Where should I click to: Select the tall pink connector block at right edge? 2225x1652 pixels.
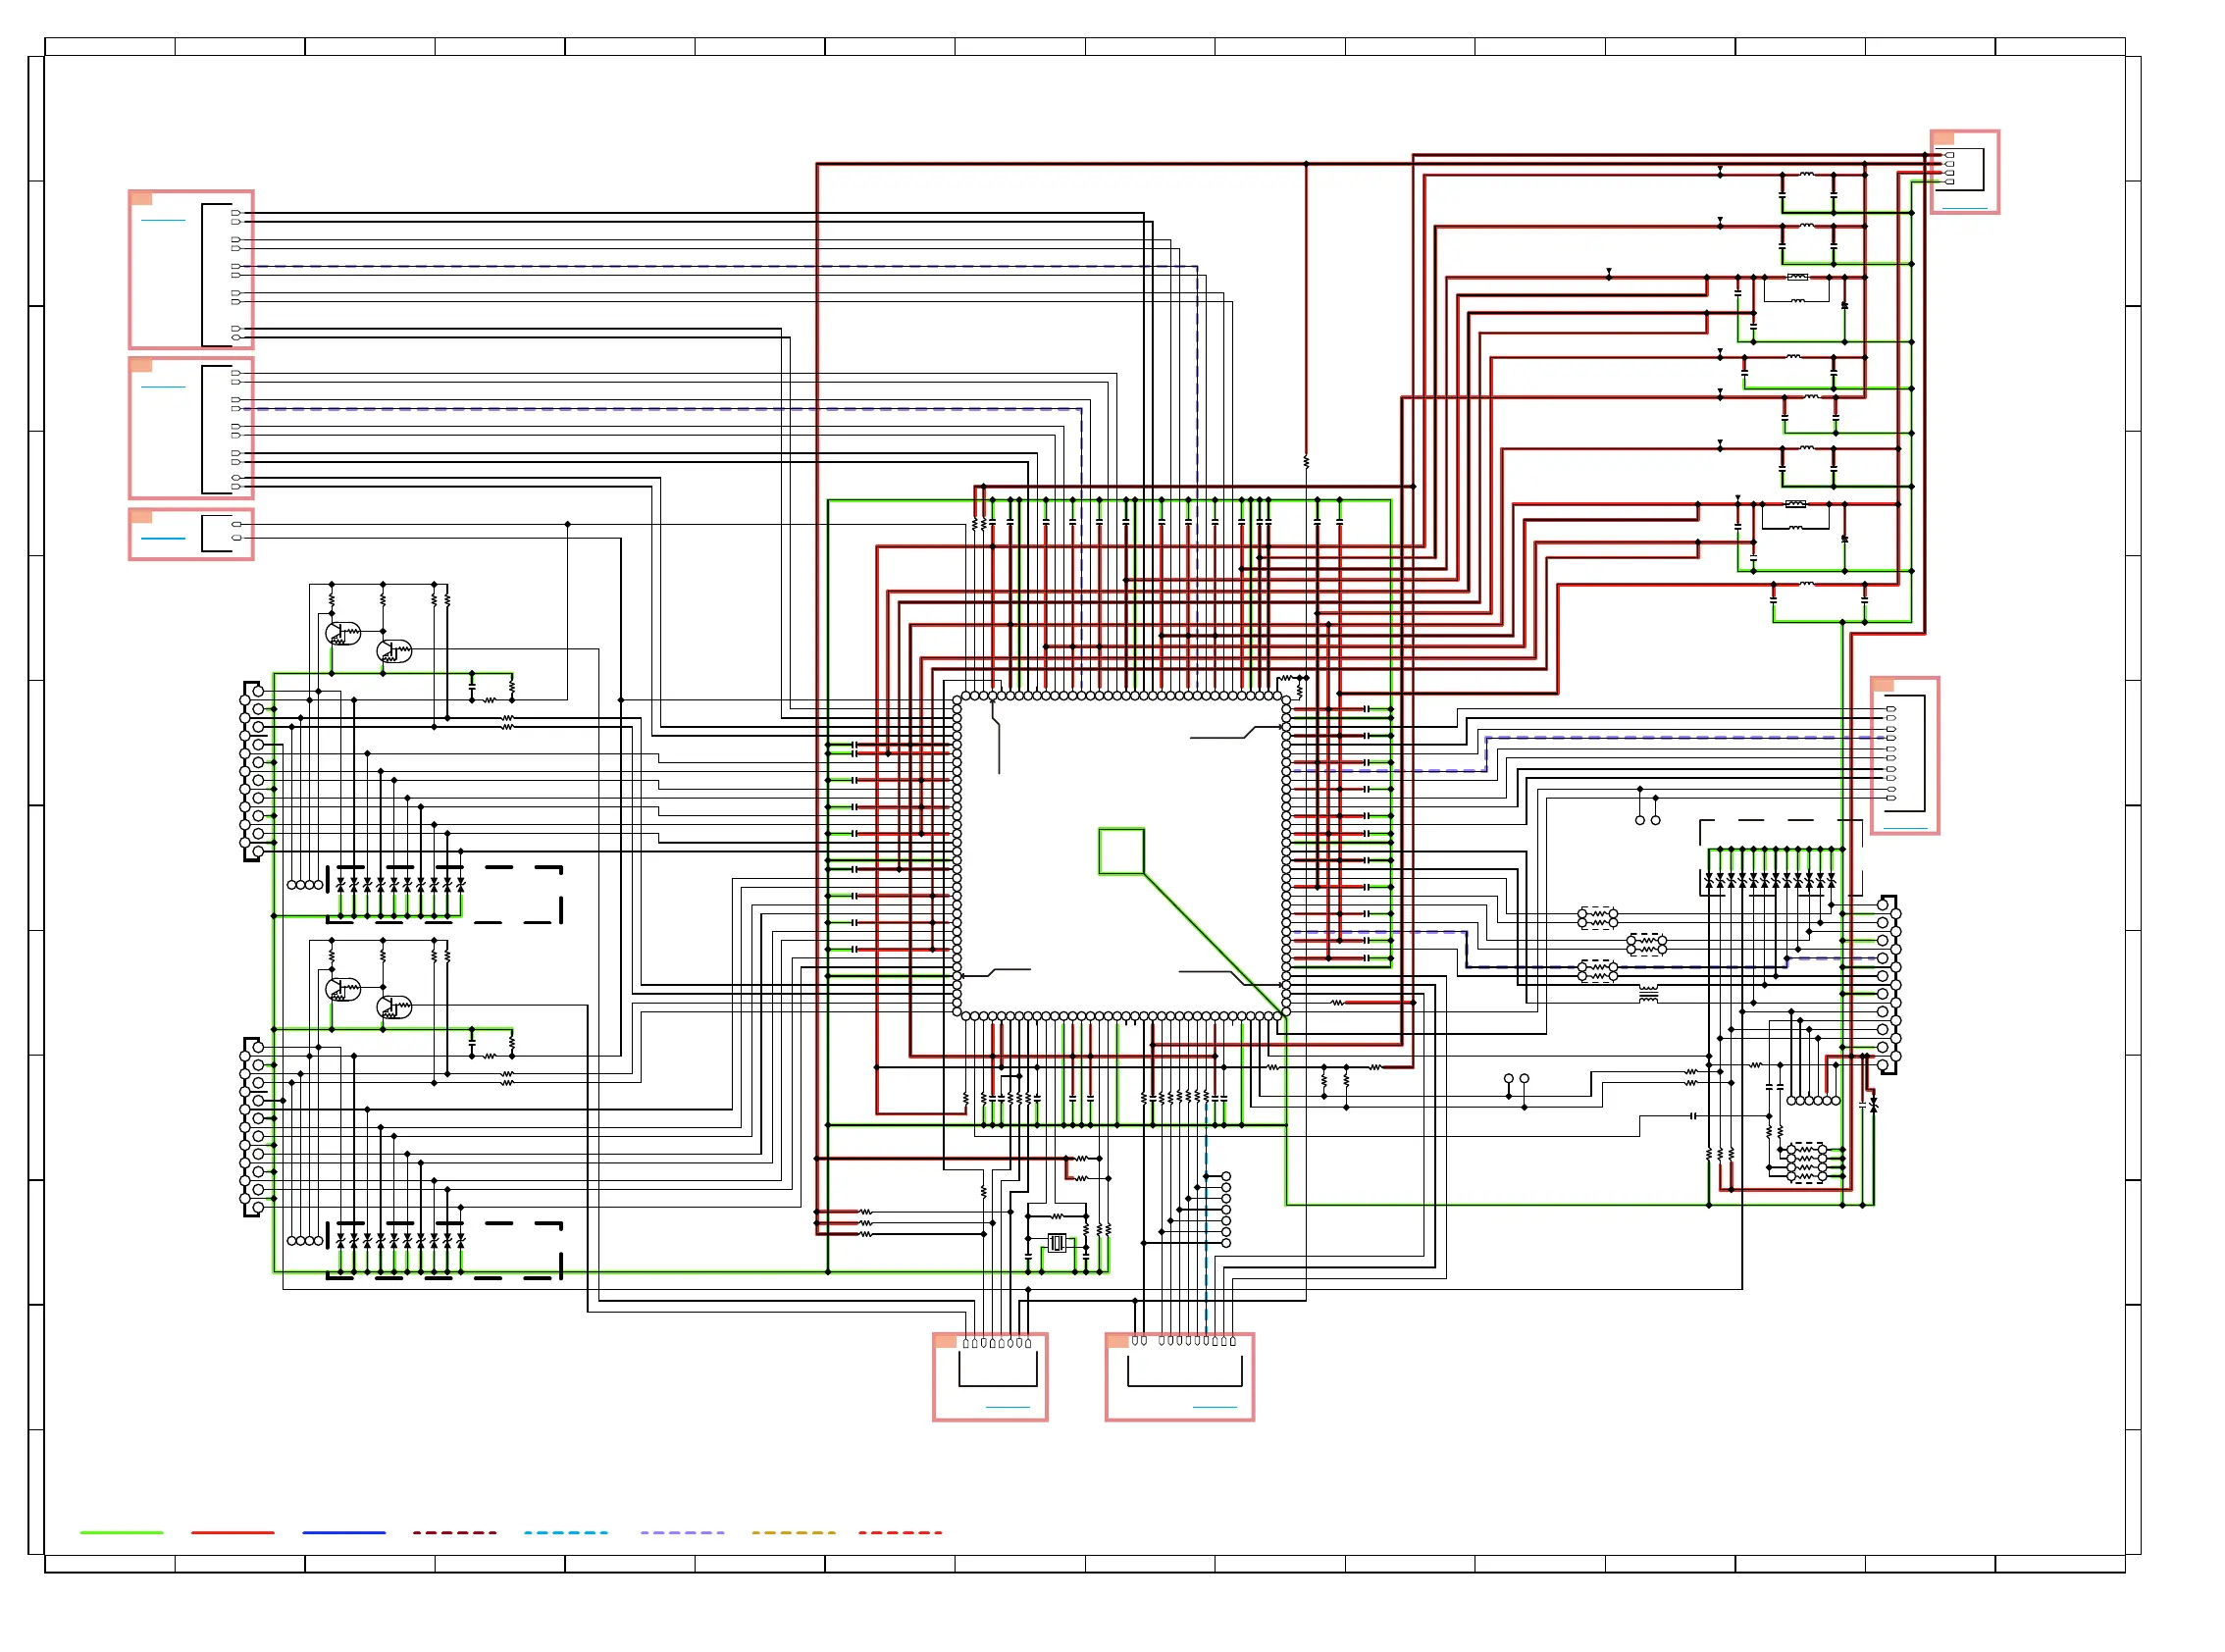pyautogui.click(x=1904, y=756)
